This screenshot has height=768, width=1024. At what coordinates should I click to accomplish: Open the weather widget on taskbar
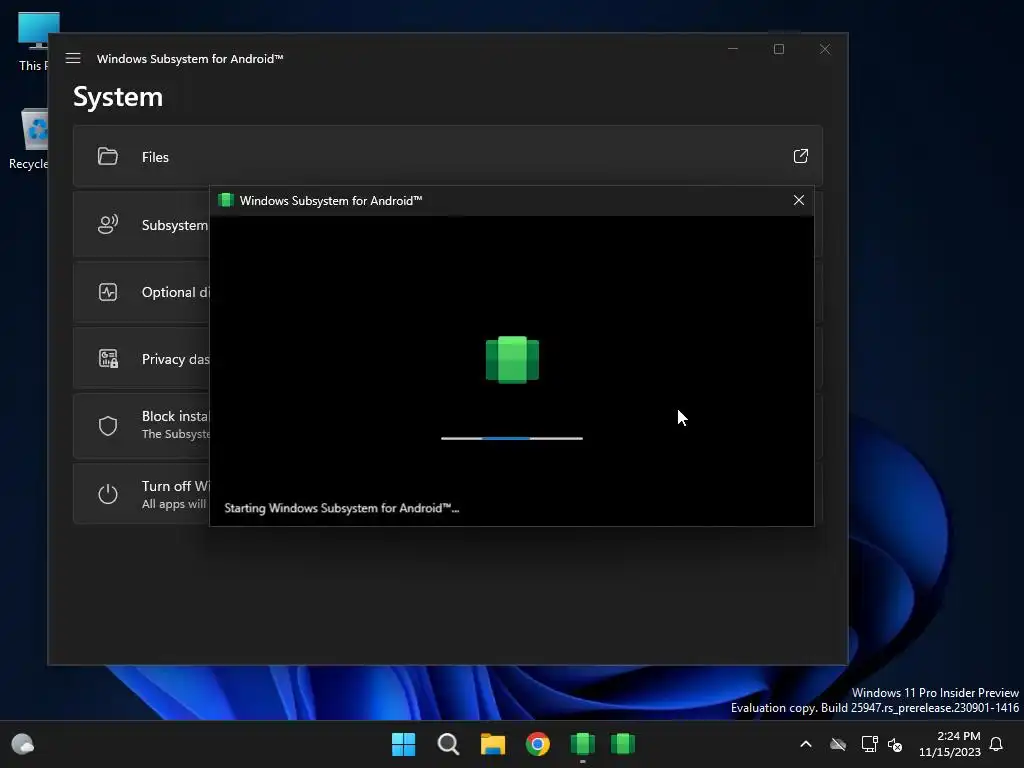pyautogui.click(x=23, y=744)
